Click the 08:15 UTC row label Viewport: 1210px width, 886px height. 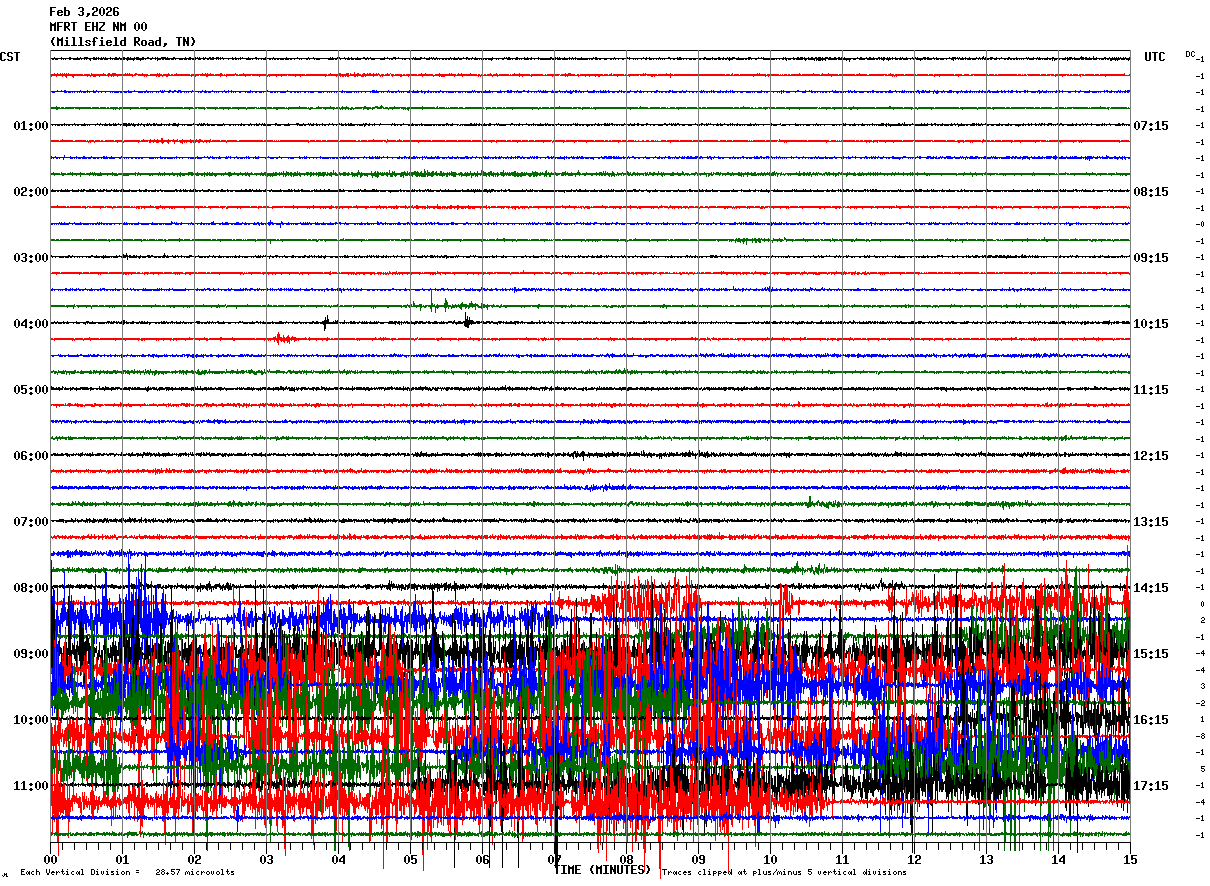pos(1151,192)
